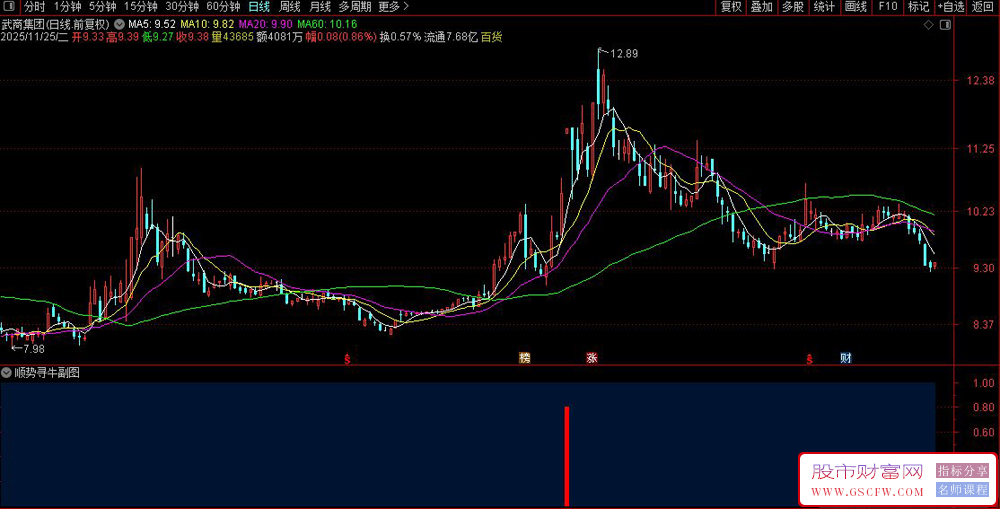Open the F10 company info
Viewport: 1000px width, 509px height.
pos(887,6)
